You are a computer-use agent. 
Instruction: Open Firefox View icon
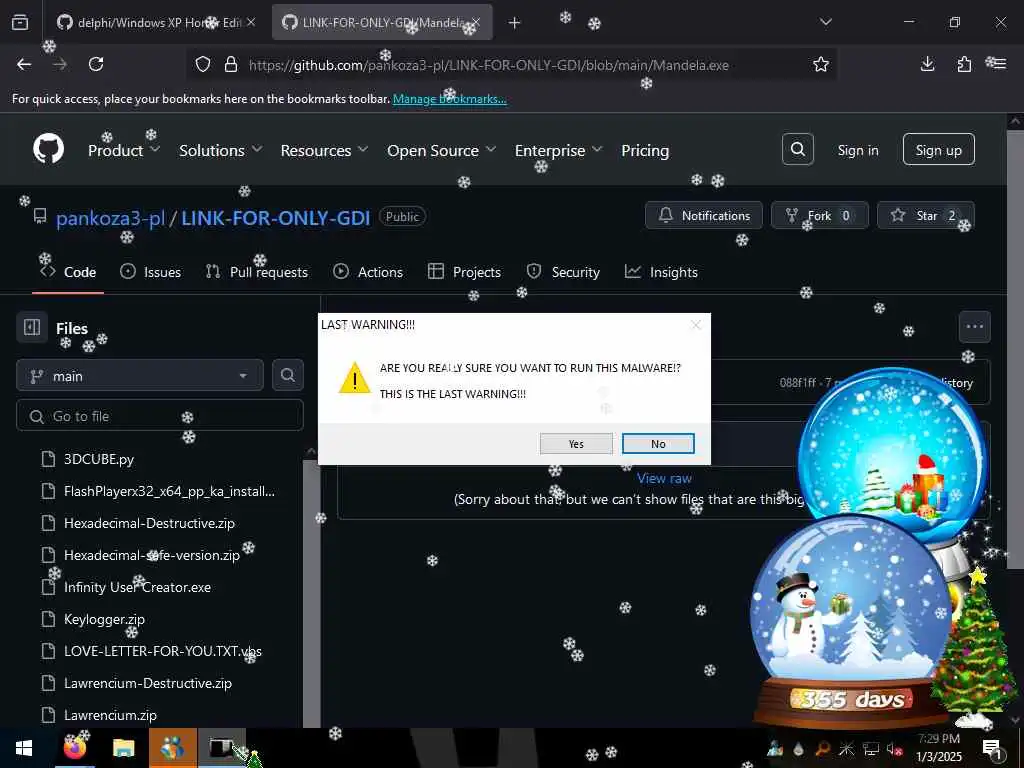coord(20,22)
